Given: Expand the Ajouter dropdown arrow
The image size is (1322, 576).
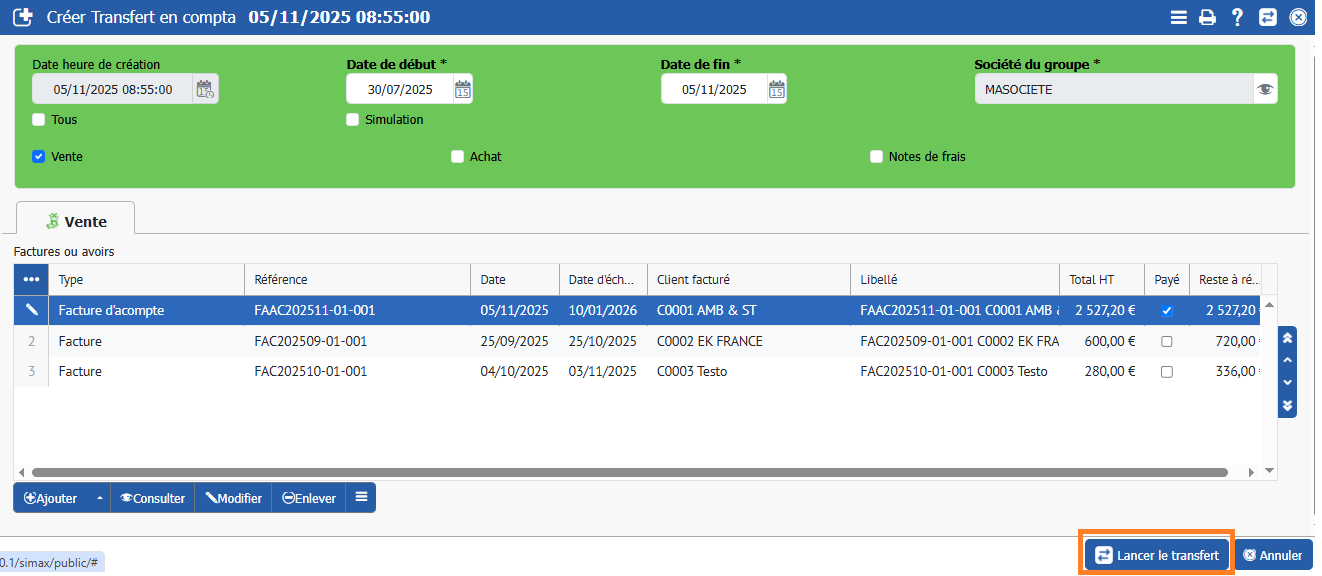Looking at the screenshot, I should [x=98, y=498].
